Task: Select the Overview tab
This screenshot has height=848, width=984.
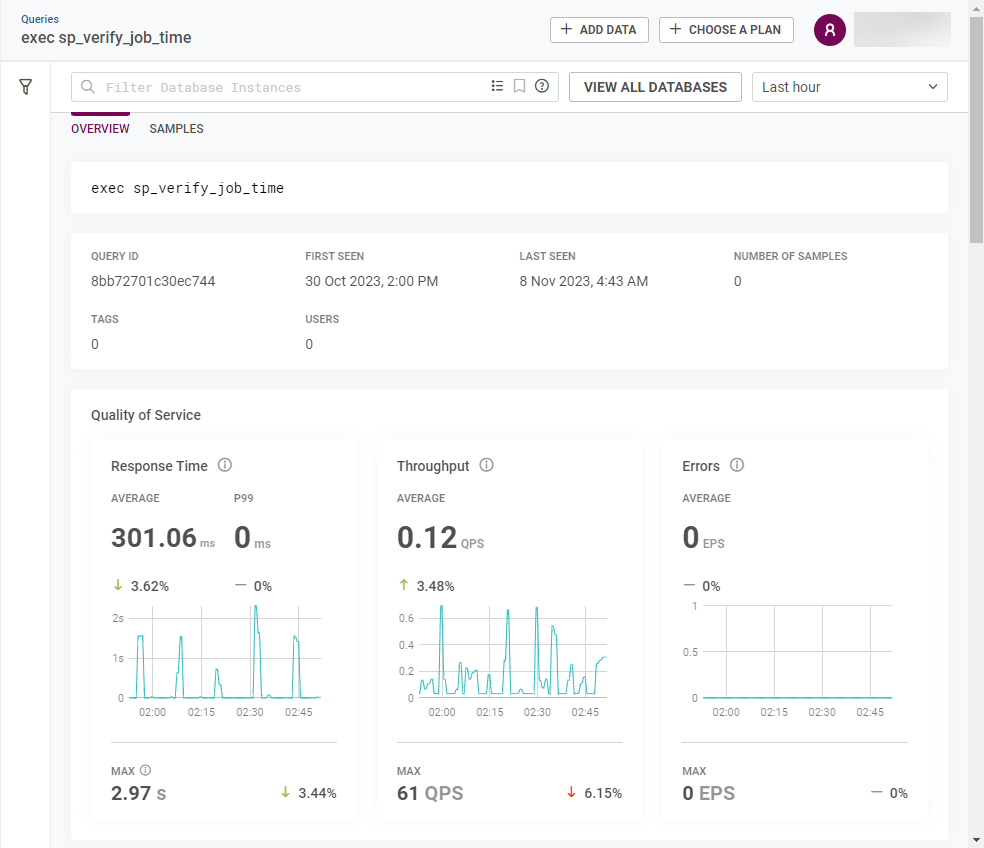Action: (100, 129)
